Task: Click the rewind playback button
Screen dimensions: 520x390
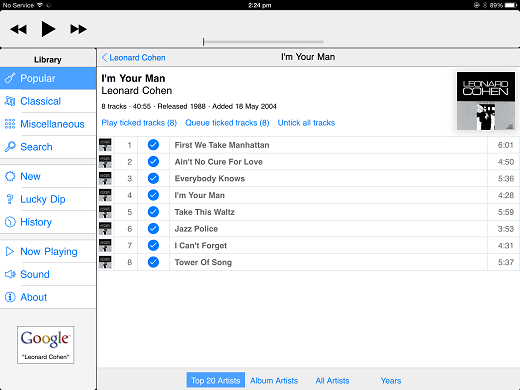Action: click(x=18, y=29)
